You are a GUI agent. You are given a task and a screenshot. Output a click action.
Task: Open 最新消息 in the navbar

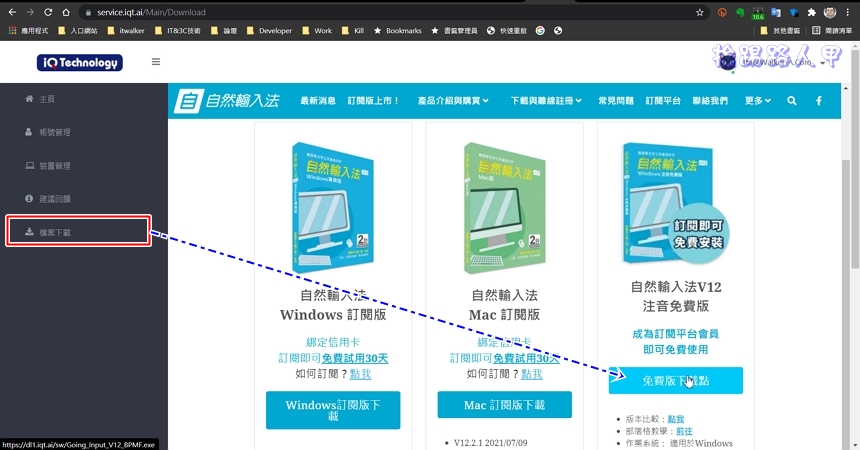(x=318, y=100)
